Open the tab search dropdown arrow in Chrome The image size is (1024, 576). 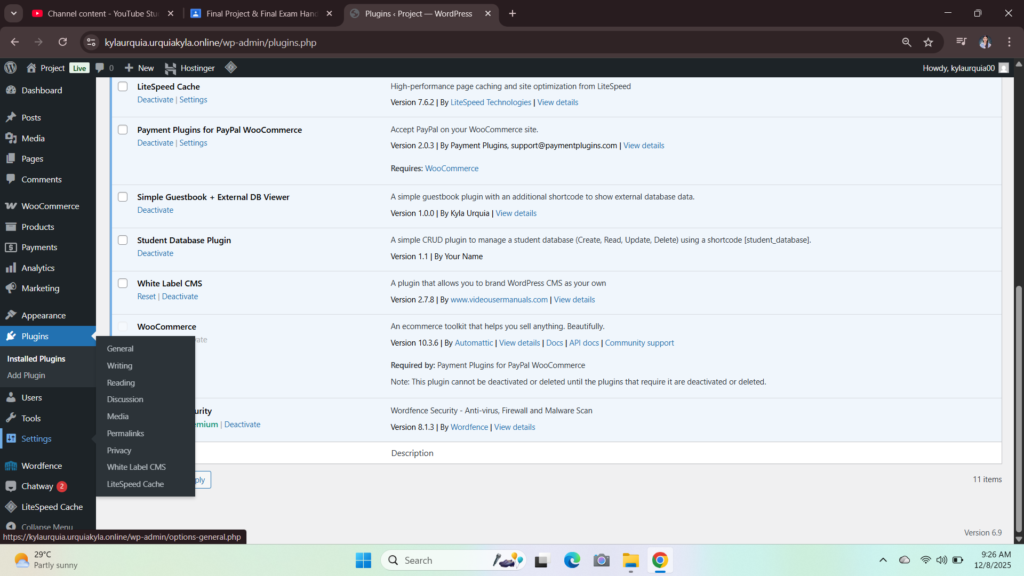pyautogui.click(x=14, y=13)
